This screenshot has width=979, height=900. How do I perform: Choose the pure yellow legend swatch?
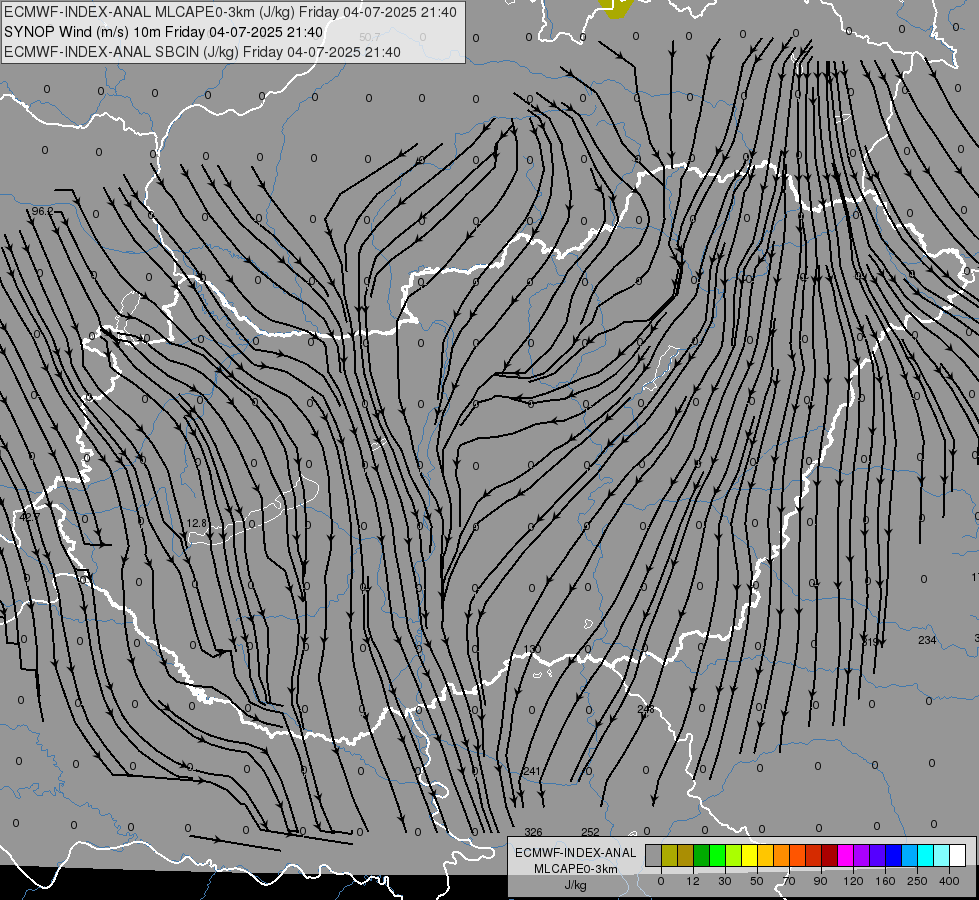[750, 855]
